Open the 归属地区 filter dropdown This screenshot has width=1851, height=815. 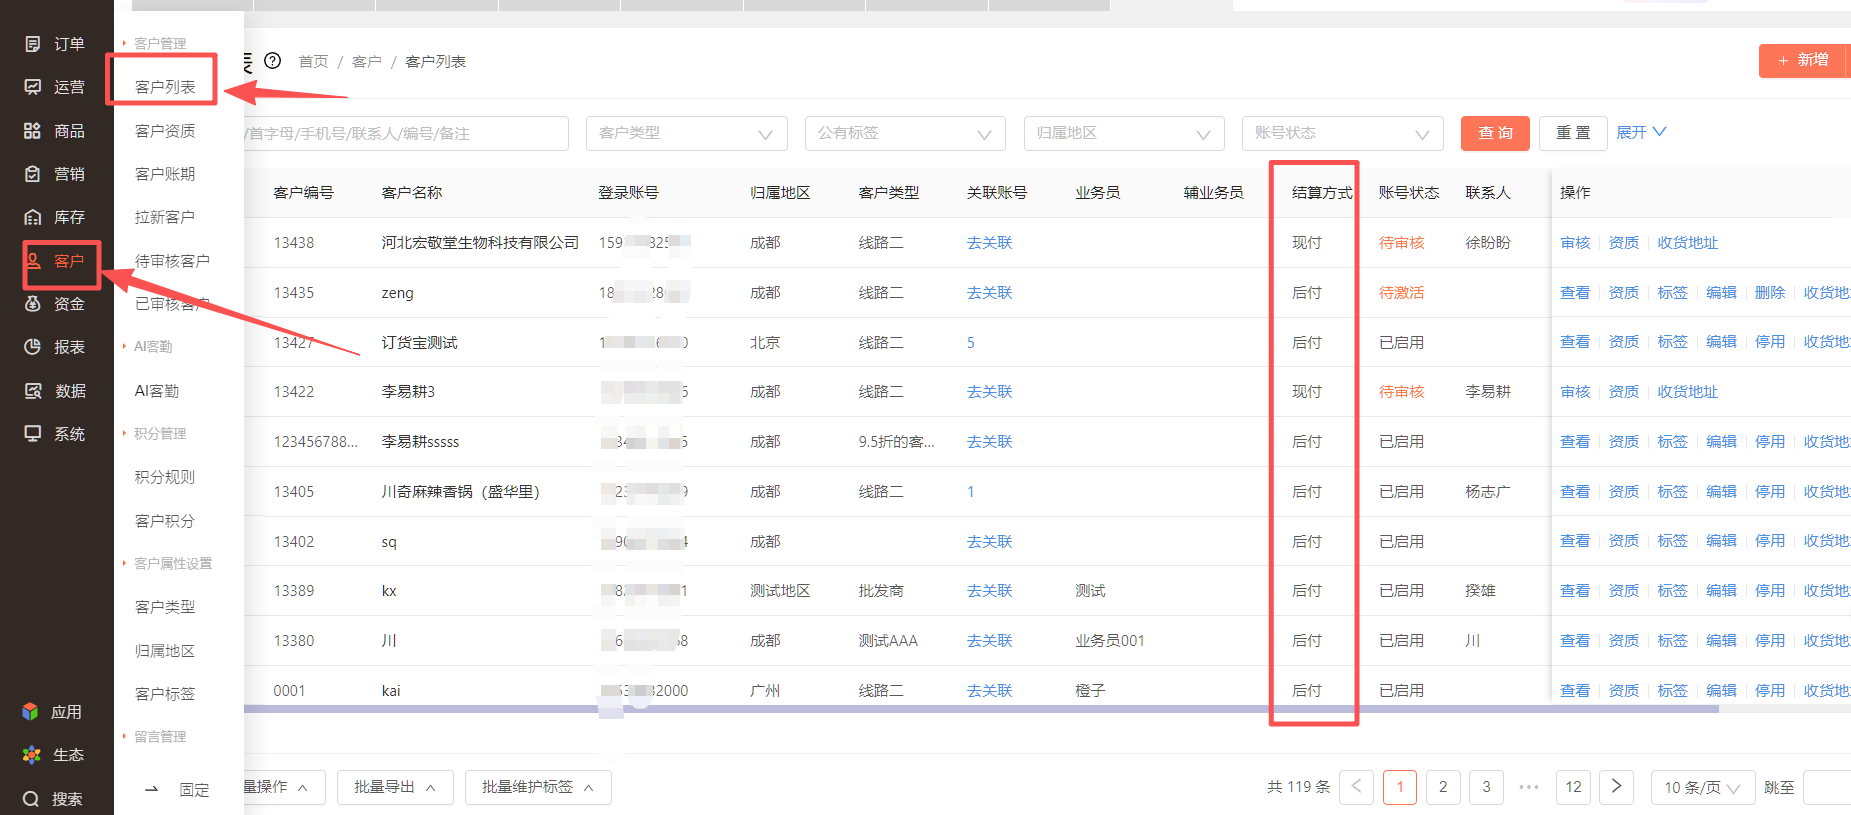point(1124,133)
